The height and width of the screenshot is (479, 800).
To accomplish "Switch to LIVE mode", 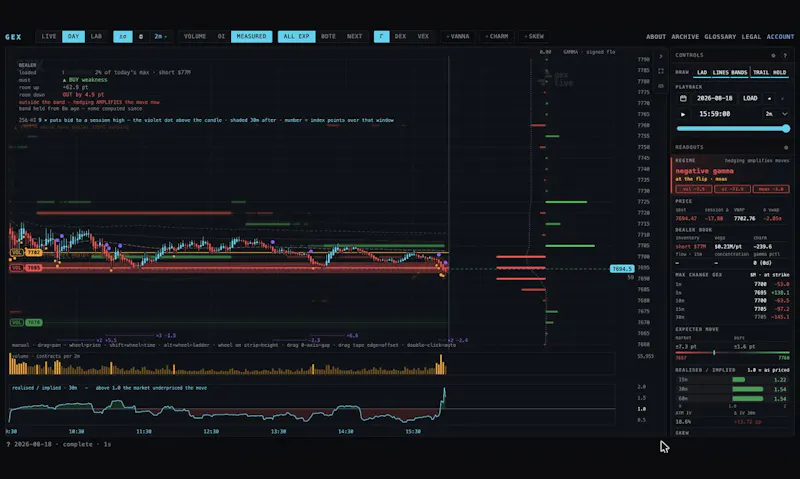I will tap(49, 36).
